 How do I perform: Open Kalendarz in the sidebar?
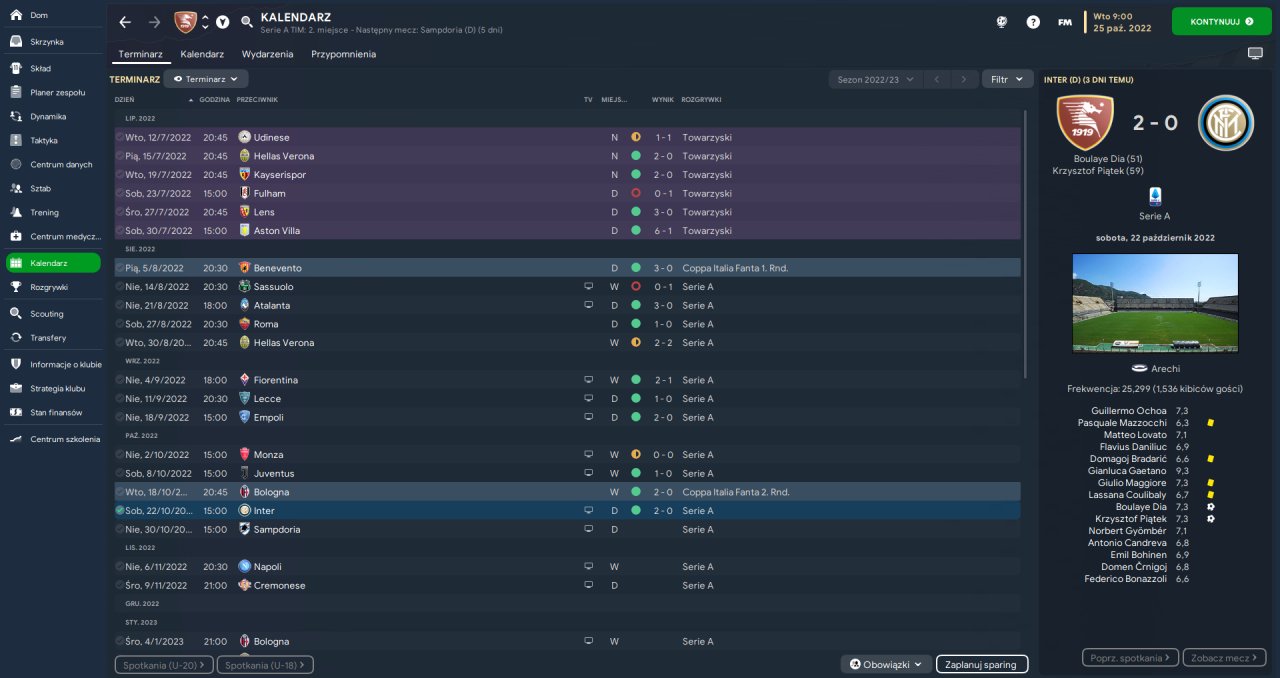53,263
